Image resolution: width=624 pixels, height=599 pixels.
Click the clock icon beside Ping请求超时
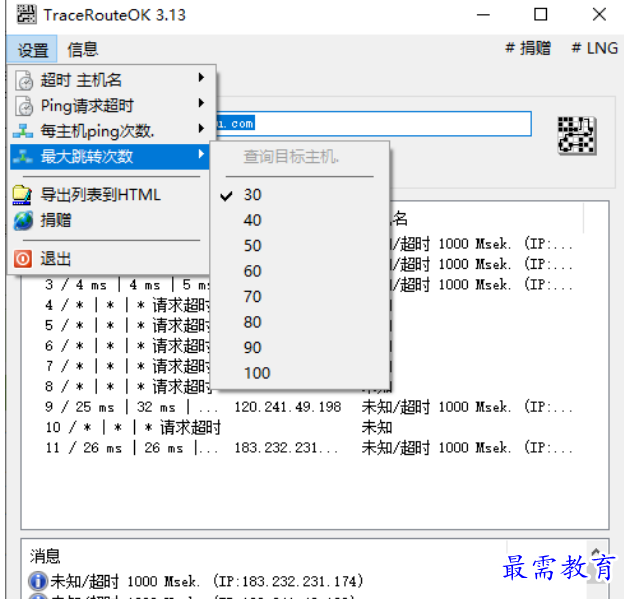click(x=25, y=106)
